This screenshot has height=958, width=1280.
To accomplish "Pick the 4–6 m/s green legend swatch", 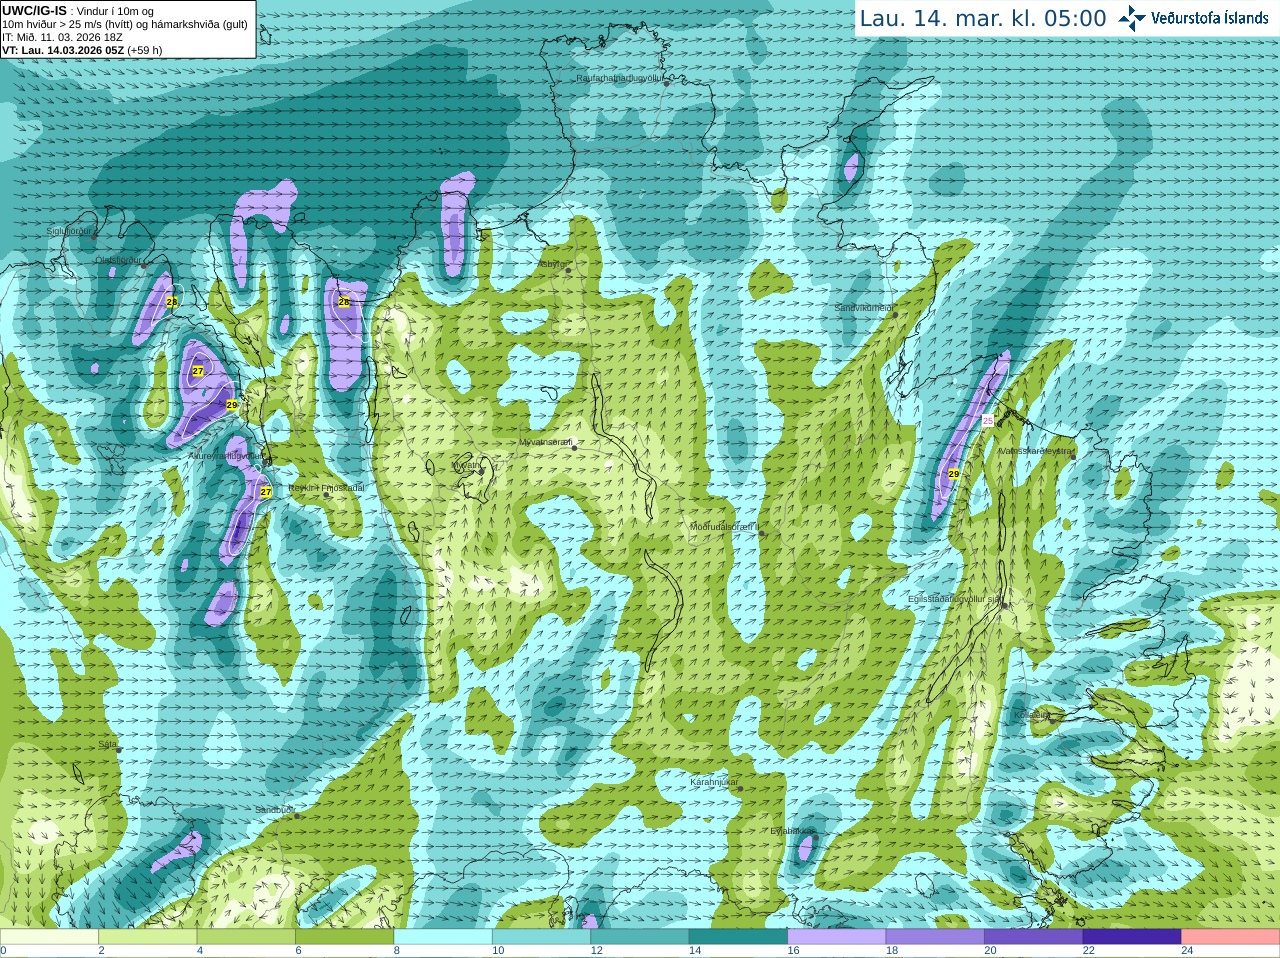I will coord(246,937).
